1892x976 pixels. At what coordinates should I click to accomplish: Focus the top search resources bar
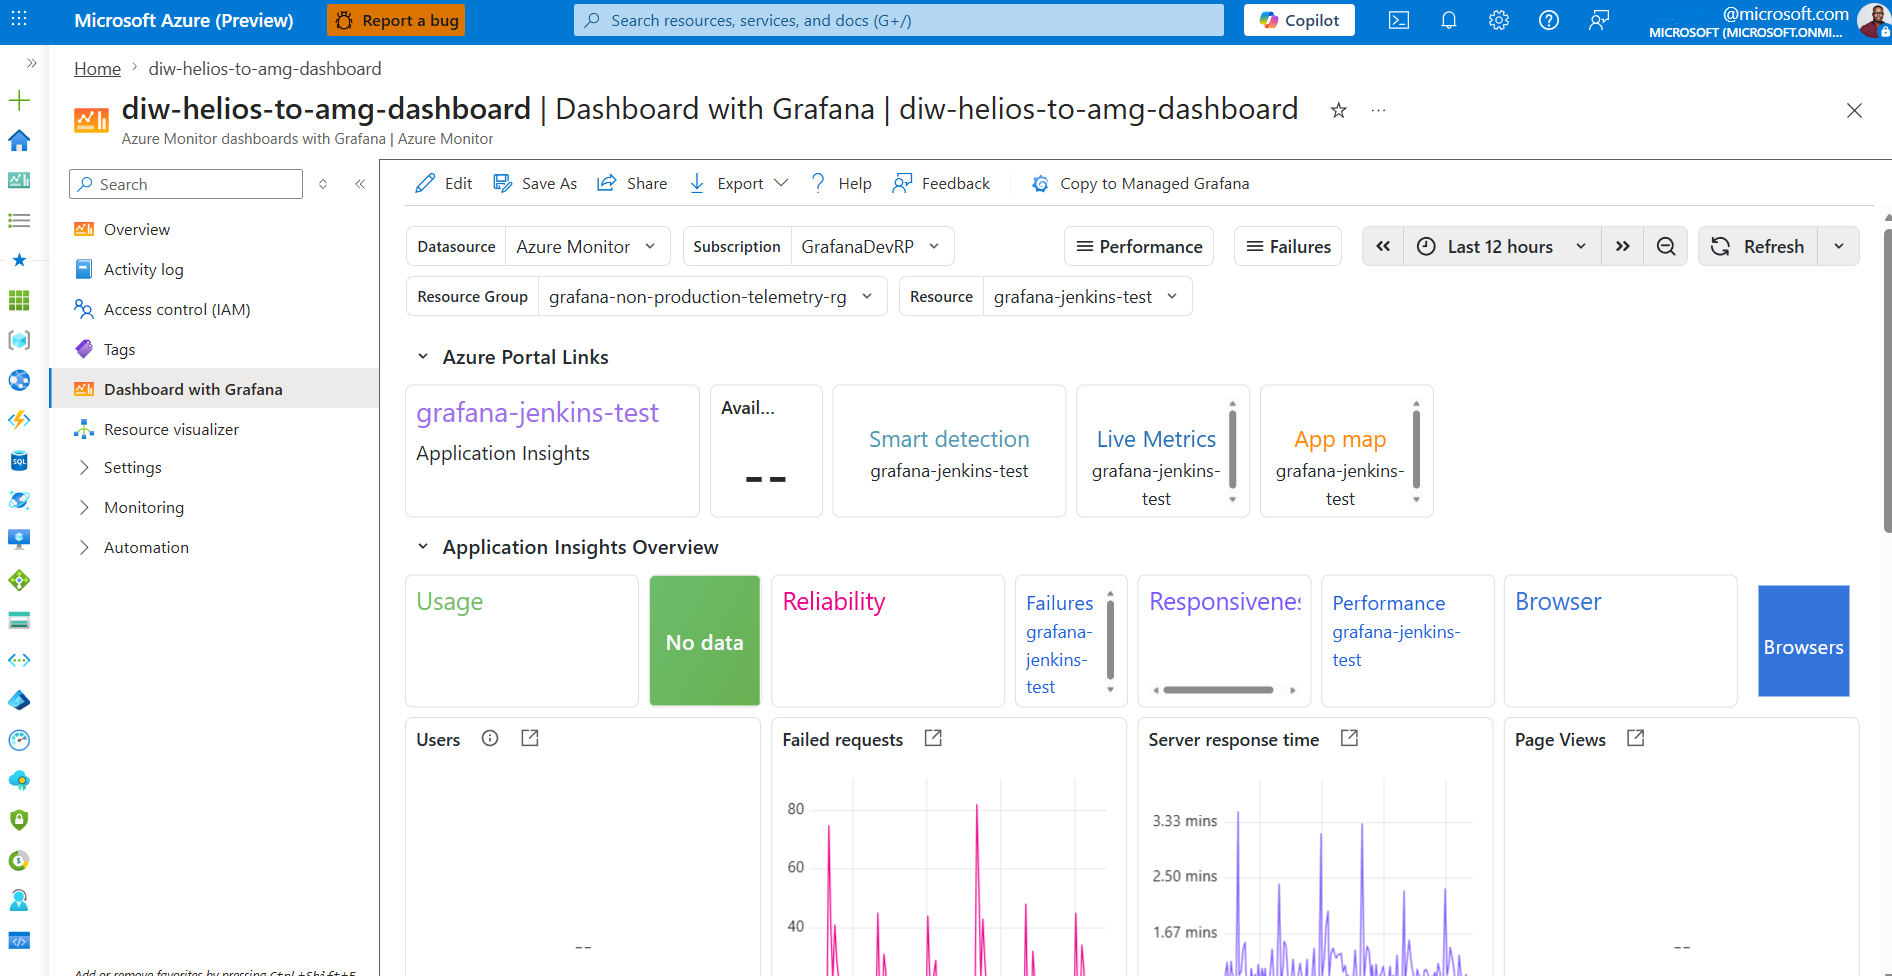tap(898, 20)
